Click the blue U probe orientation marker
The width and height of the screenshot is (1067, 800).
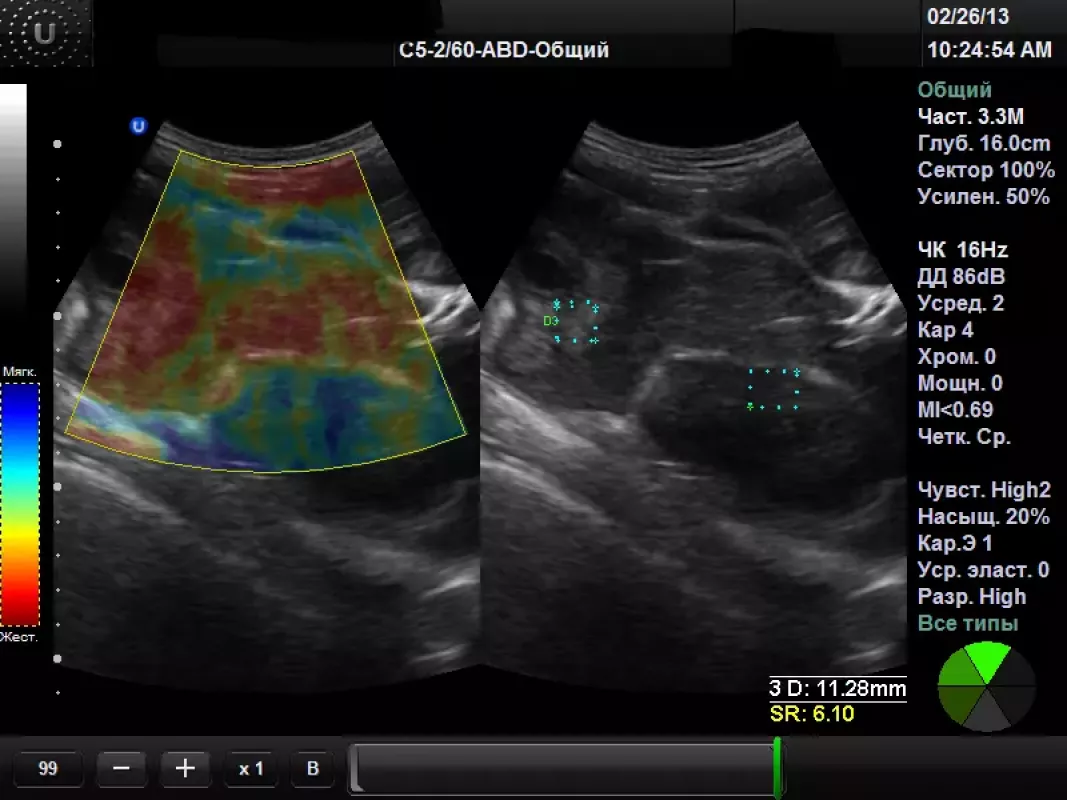coord(138,126)
